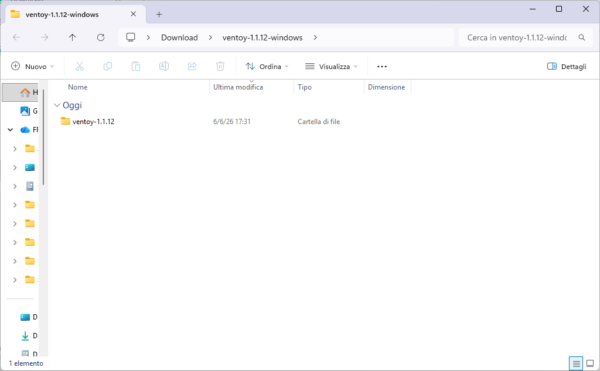Sort by Nome column header
This screenshot has height=371, width=600.
pyautogui.click(x=78, y=87)
